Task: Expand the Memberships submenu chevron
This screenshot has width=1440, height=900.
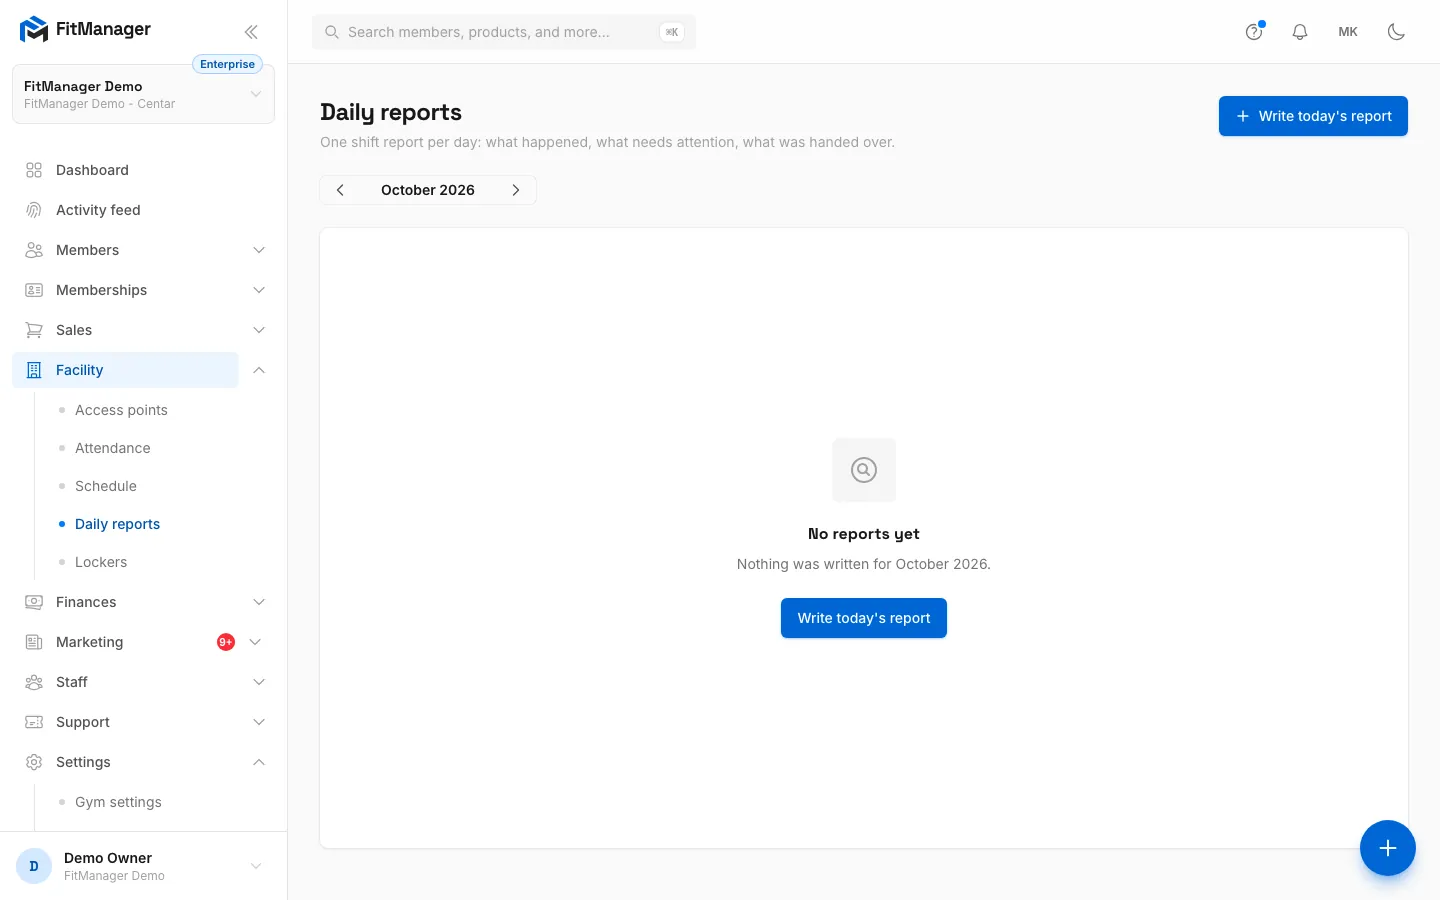Action: [259, 290]
